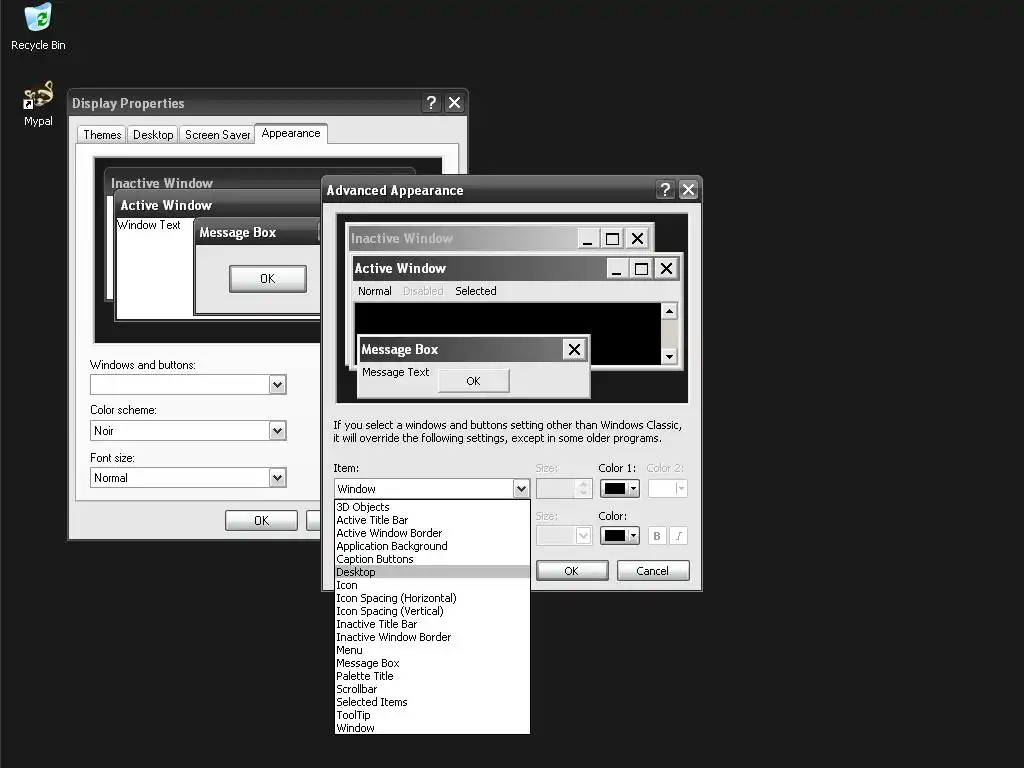Choose ToolTip from the Item list
Screen dimensions: 1024x768
pos(432,715)
